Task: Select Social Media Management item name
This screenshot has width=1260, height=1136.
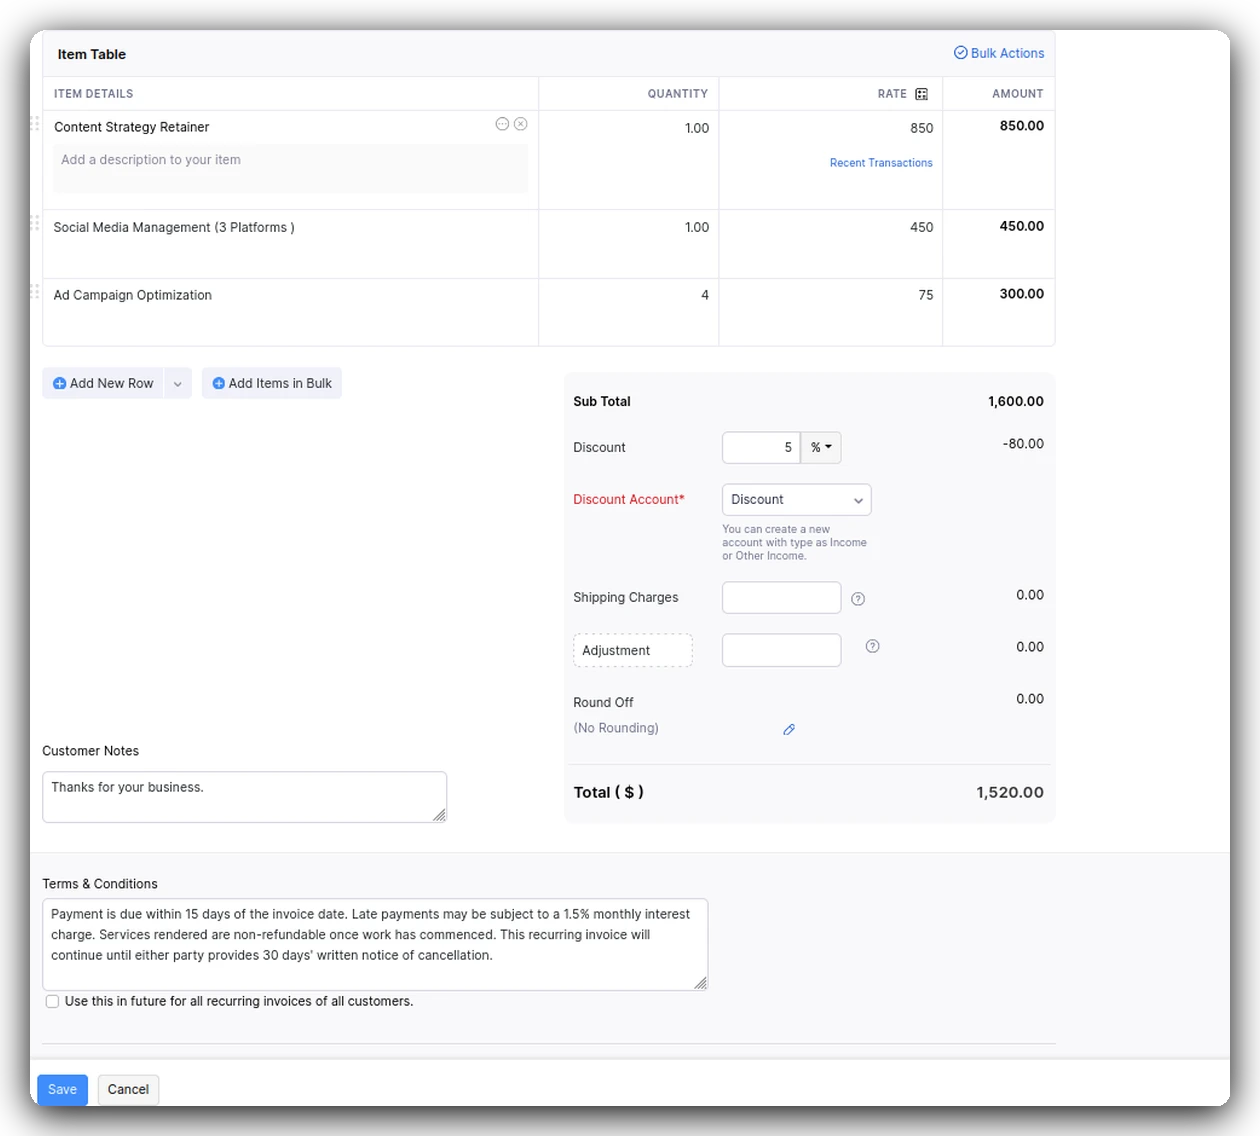Action: (174, 227)
